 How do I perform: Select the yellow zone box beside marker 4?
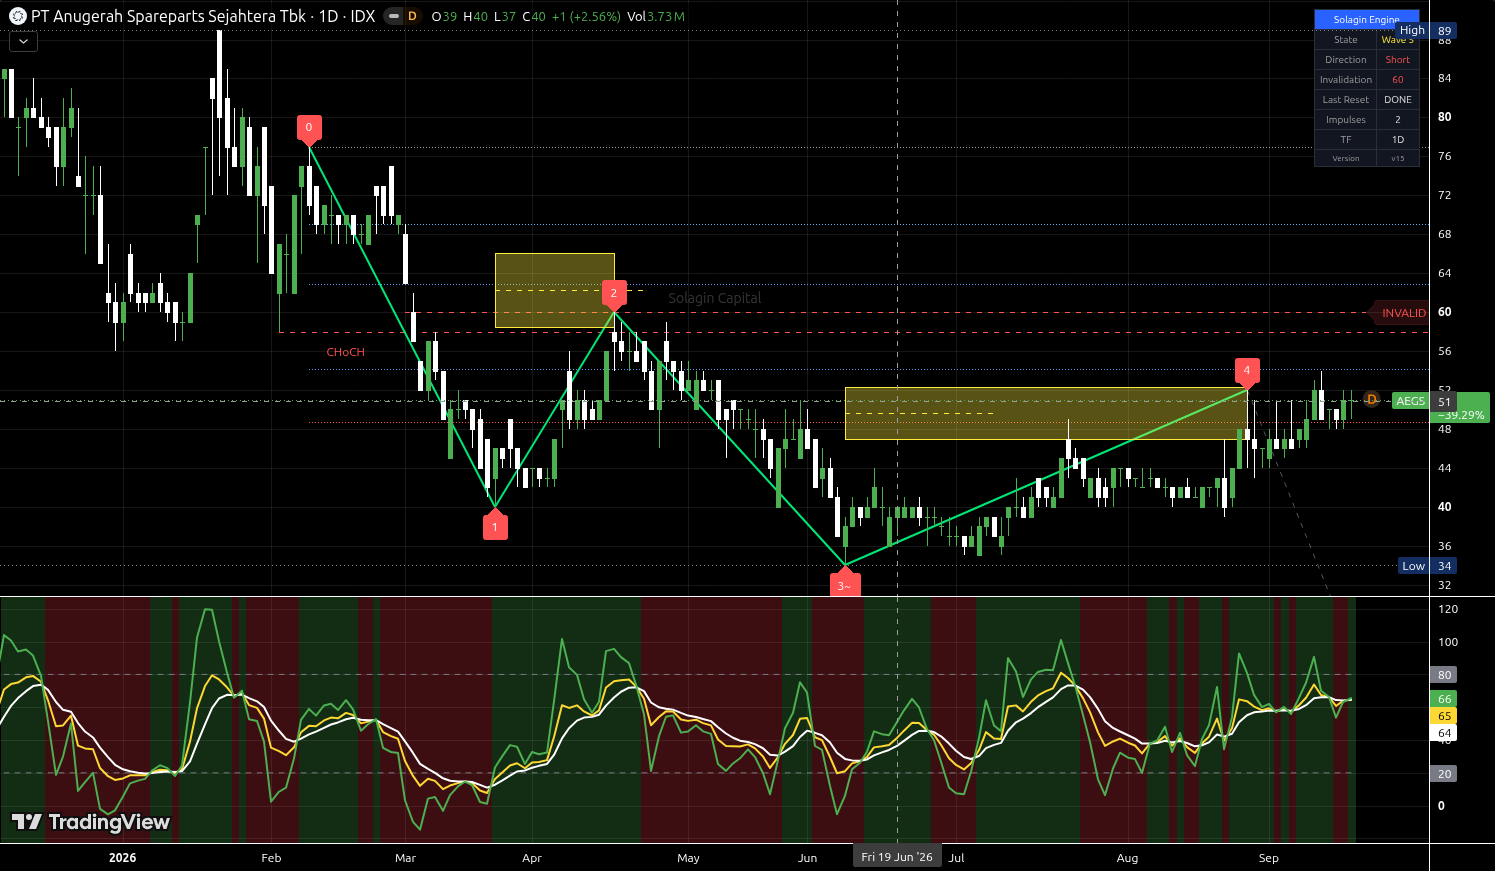point(1046,413)
